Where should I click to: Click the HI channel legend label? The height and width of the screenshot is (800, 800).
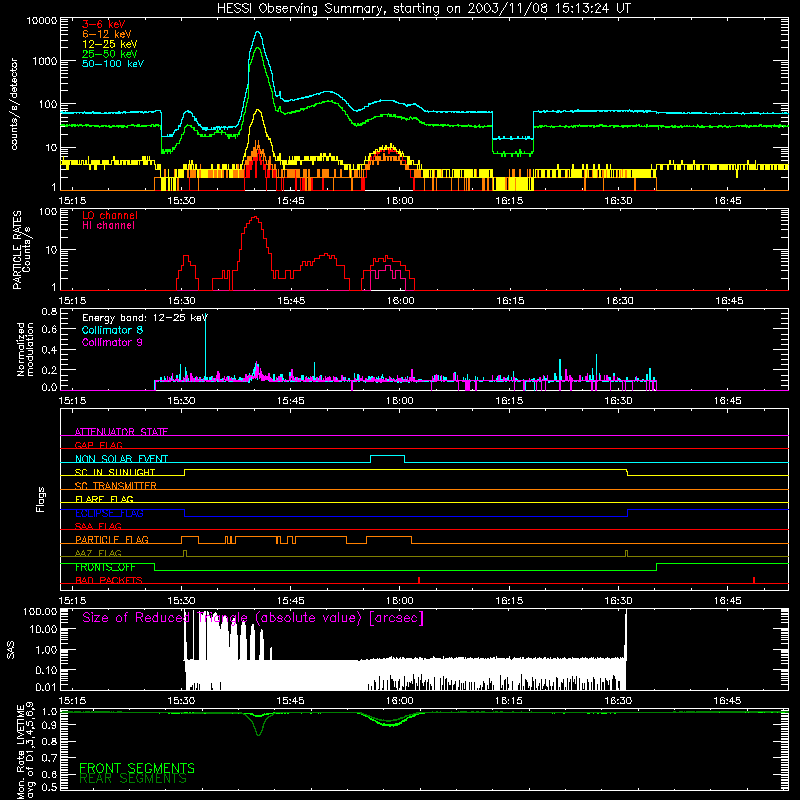click(x=108, y=225)
